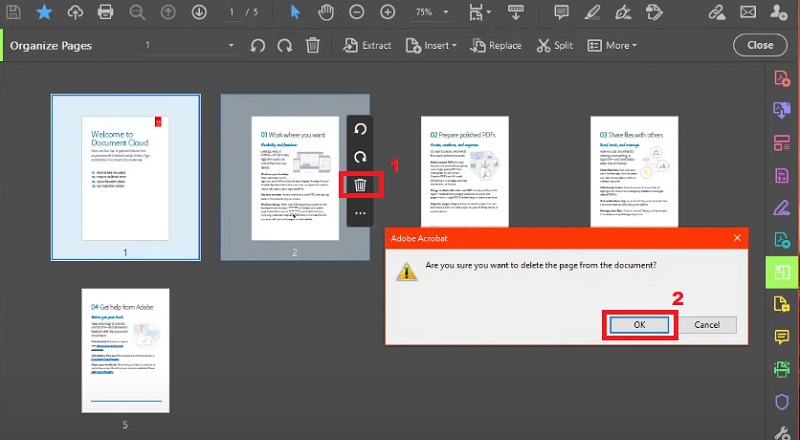
Task: Click the Extract pages button
Action: click(367, 45)
